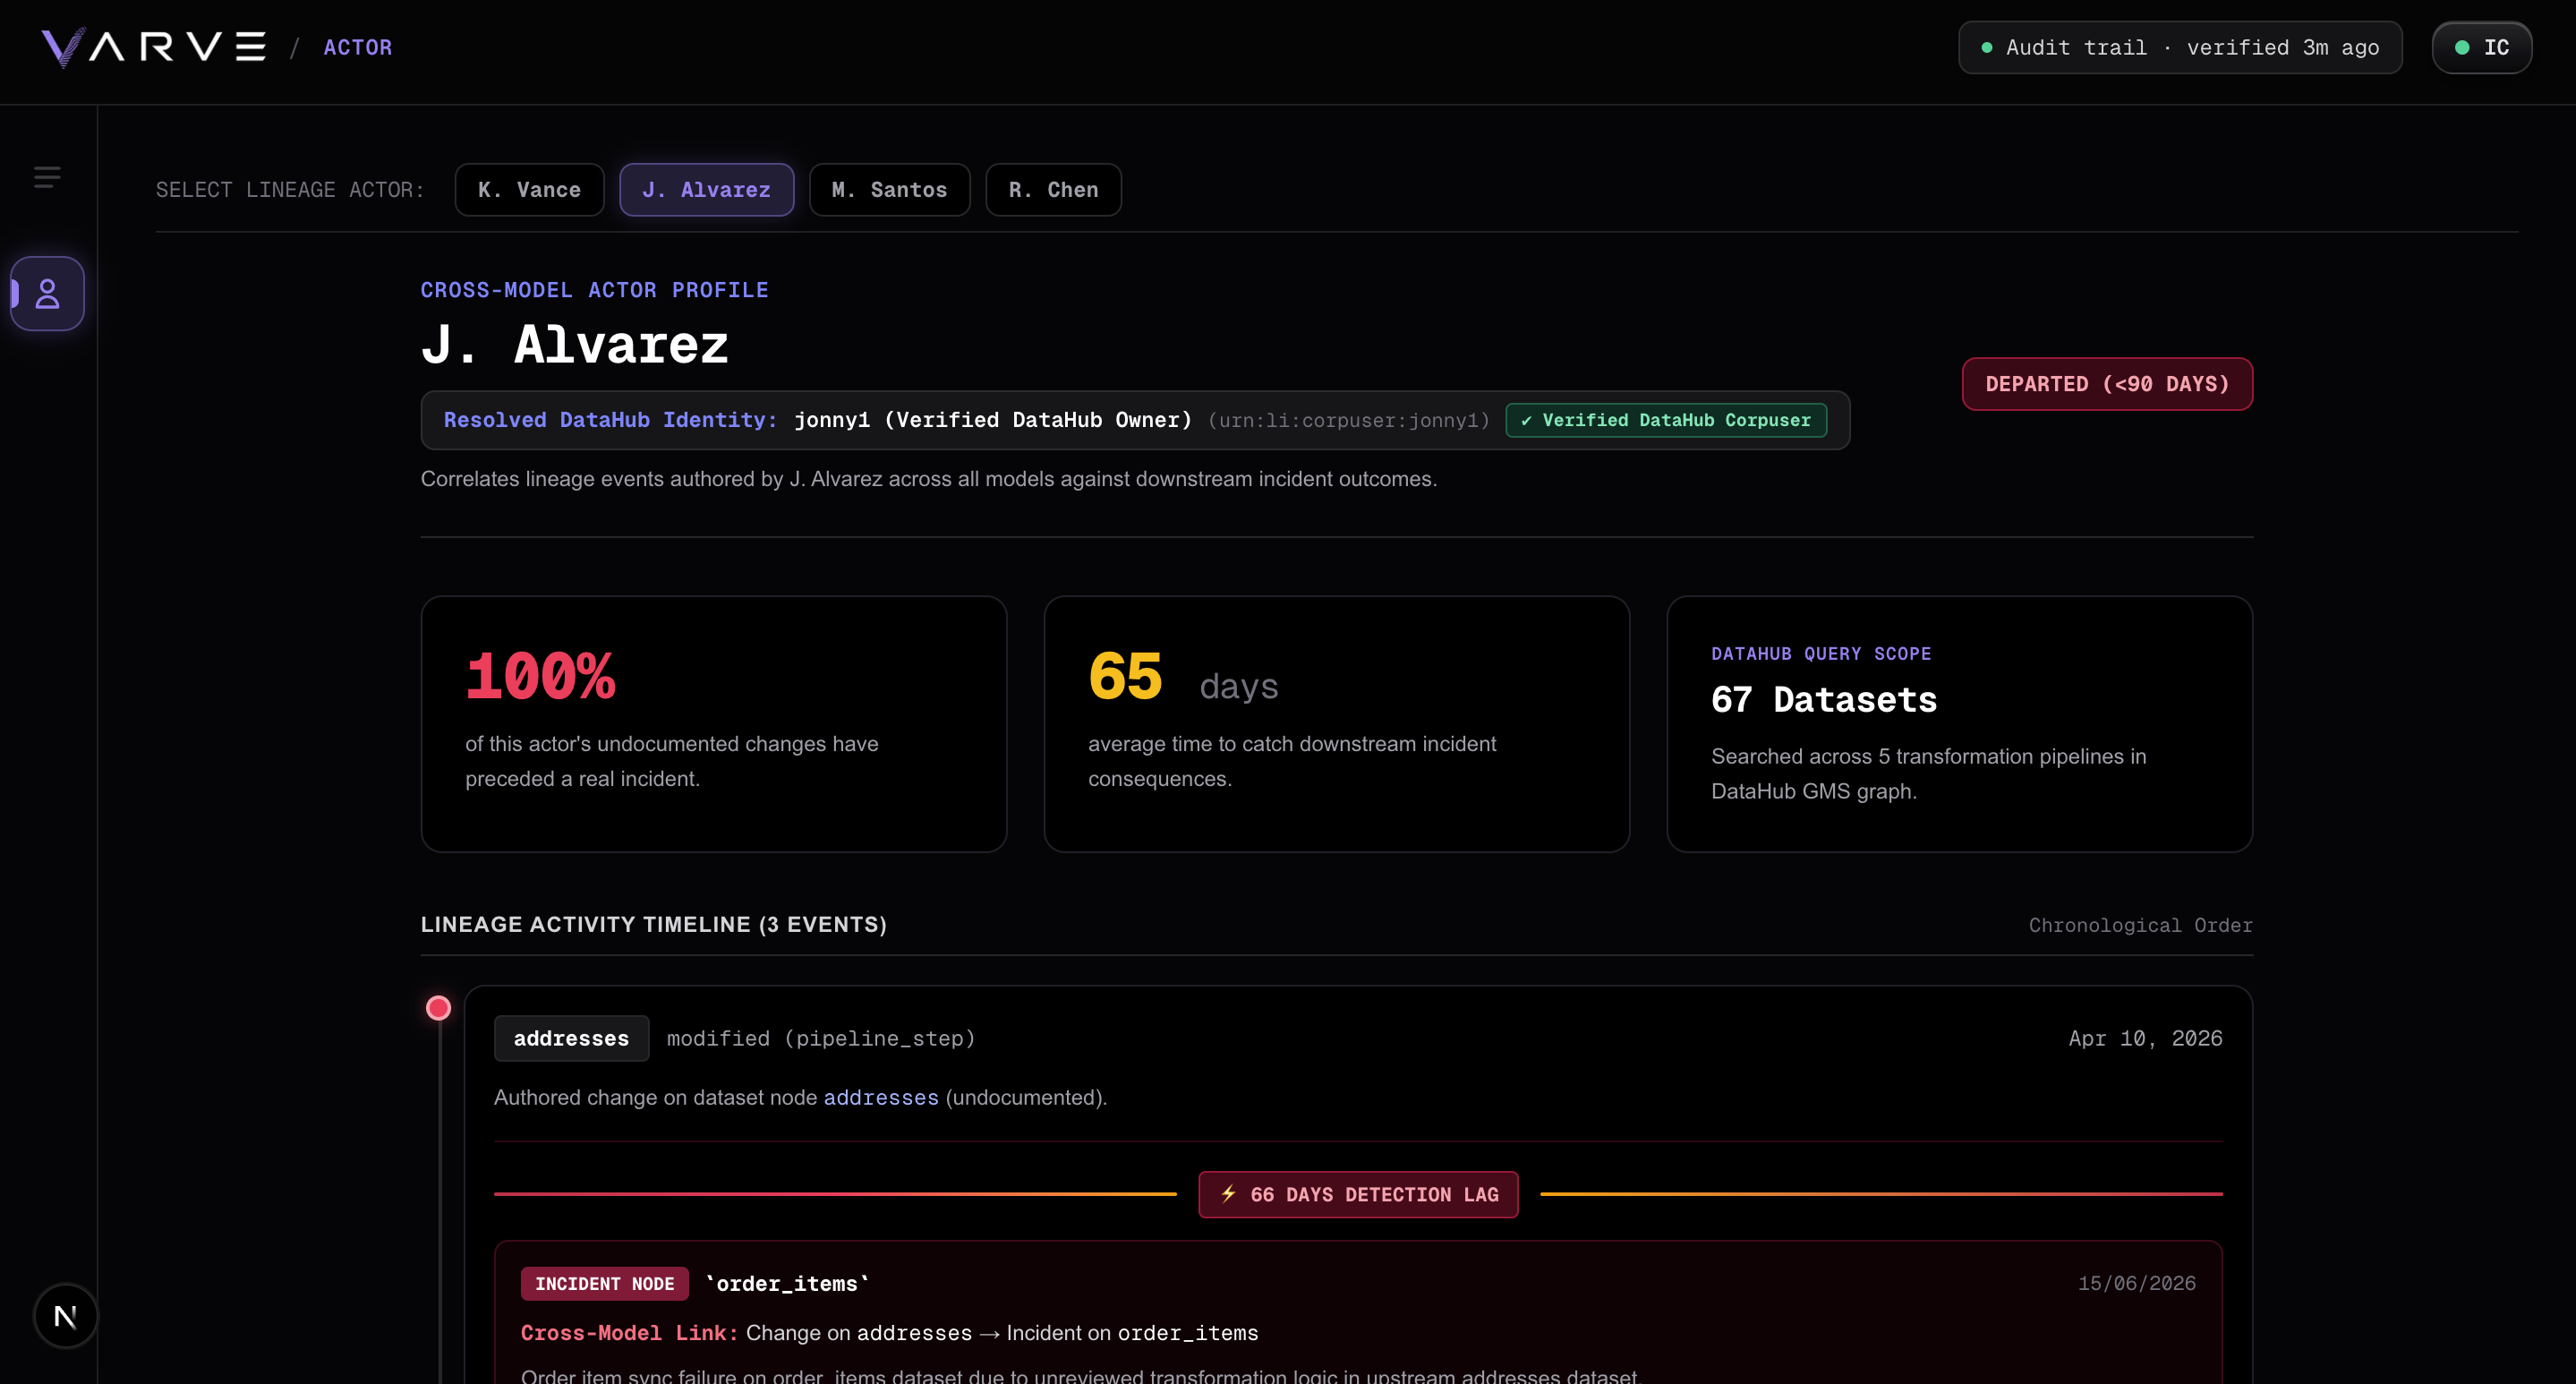
Task: Click the Resolved DataHub Identity label
Action: tap(610, 420)
